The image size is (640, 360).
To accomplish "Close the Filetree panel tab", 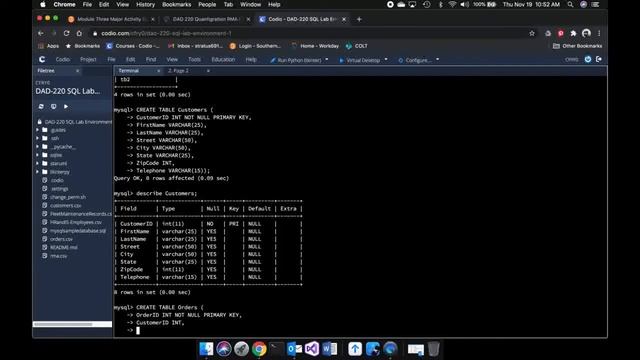I will tap(78, 71).
